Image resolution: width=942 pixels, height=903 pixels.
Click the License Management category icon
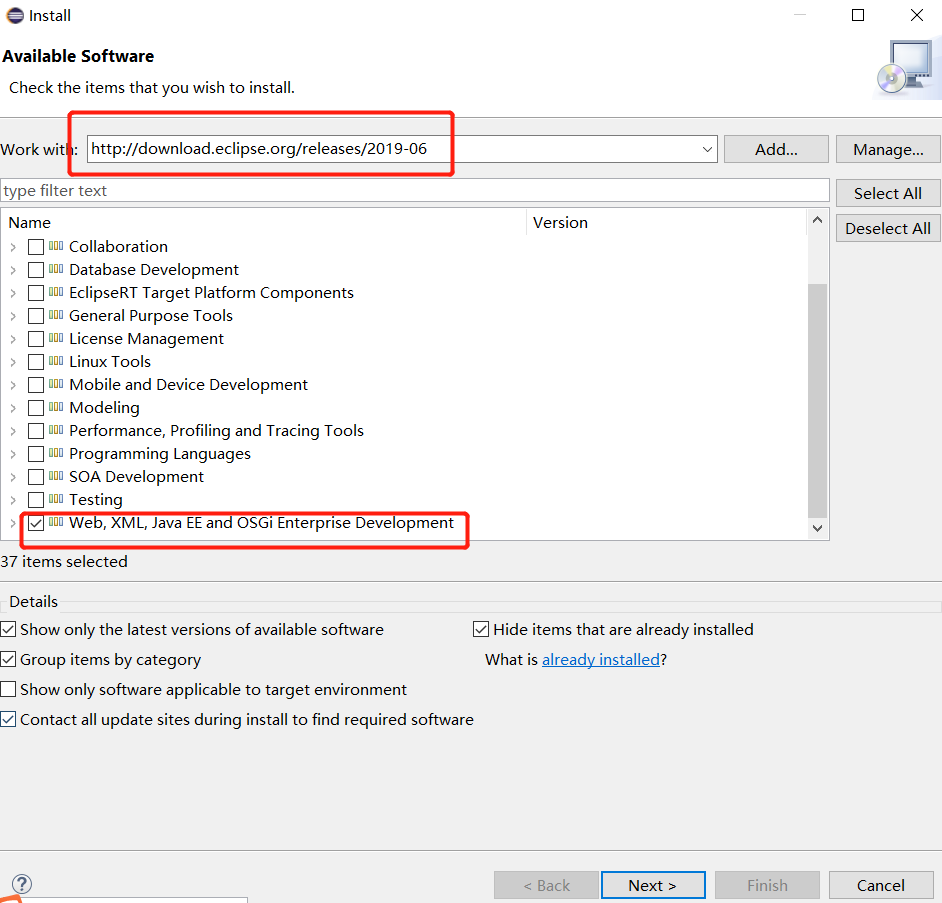point(56,338)
